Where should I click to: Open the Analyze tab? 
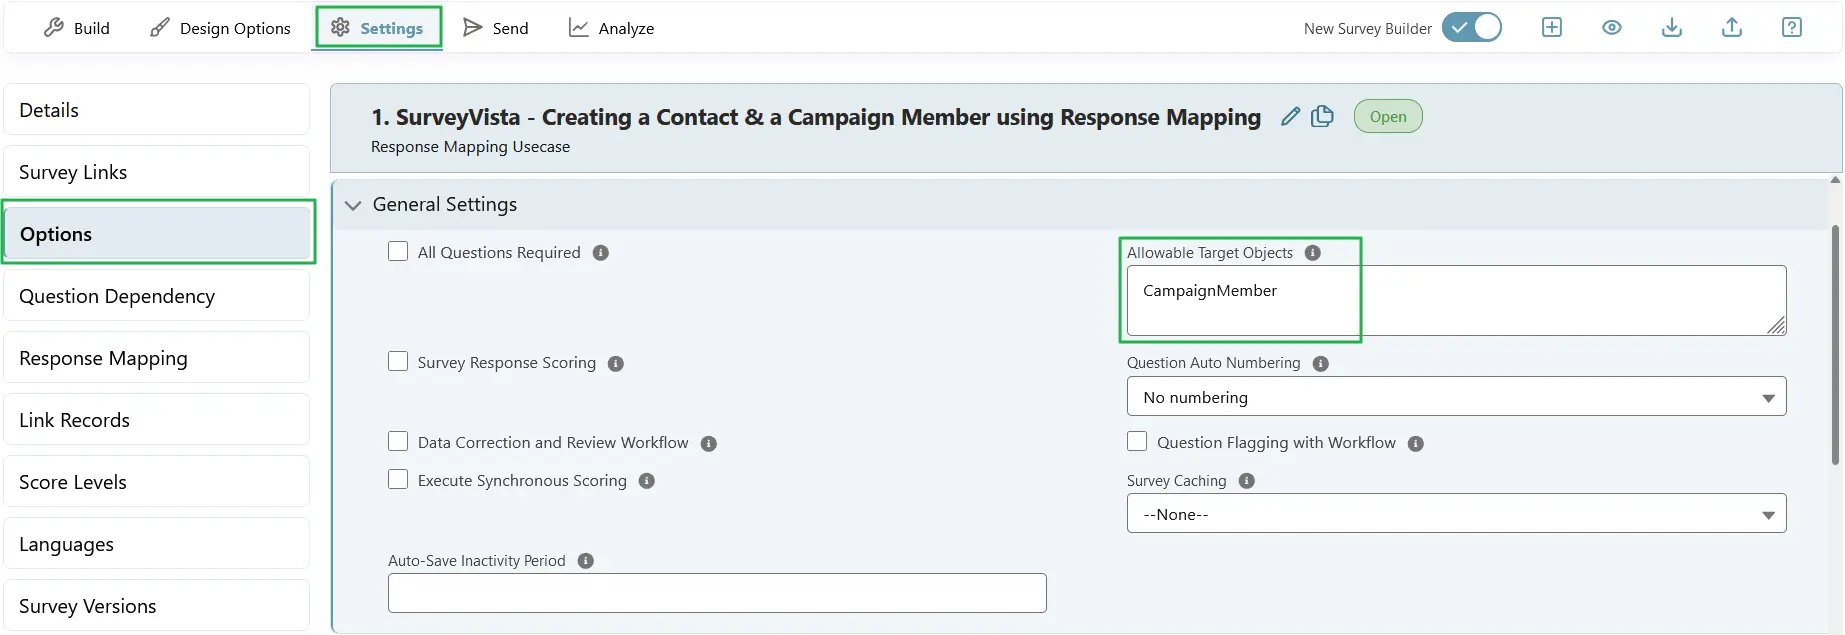point(611,28)
